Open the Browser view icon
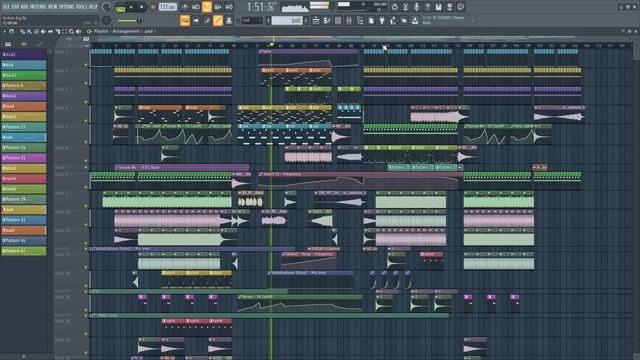This screenshot has width=640, height=360. click(360, 20)
